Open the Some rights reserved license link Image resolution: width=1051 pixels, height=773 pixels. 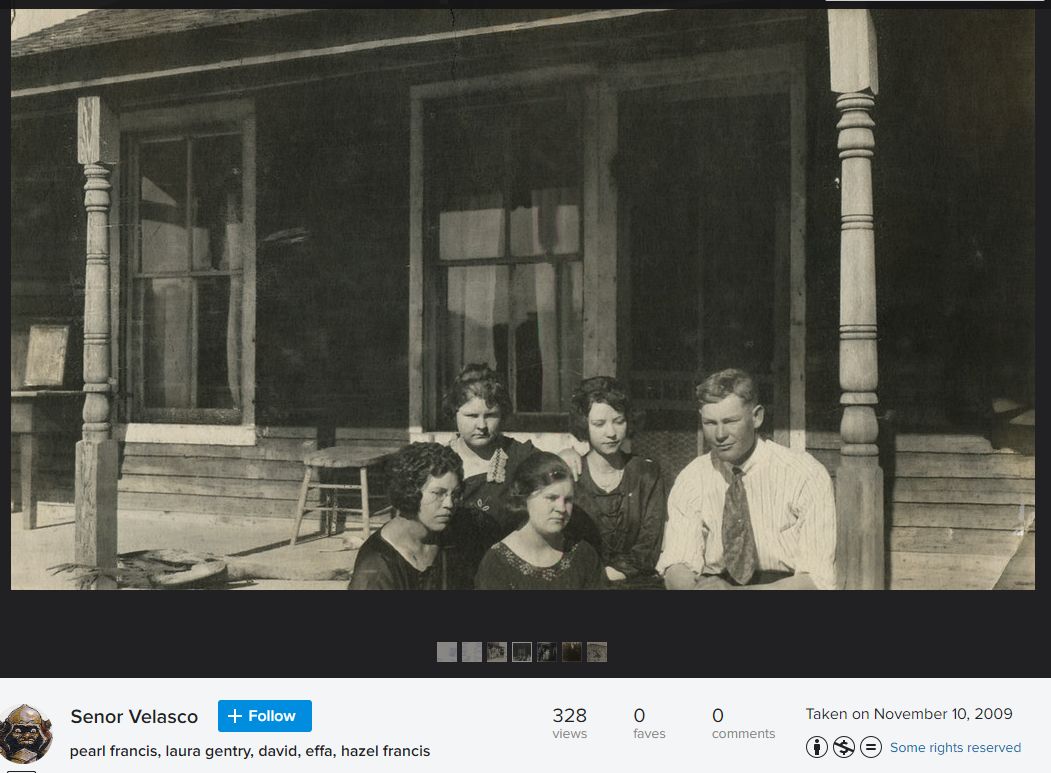coord(955,748)
